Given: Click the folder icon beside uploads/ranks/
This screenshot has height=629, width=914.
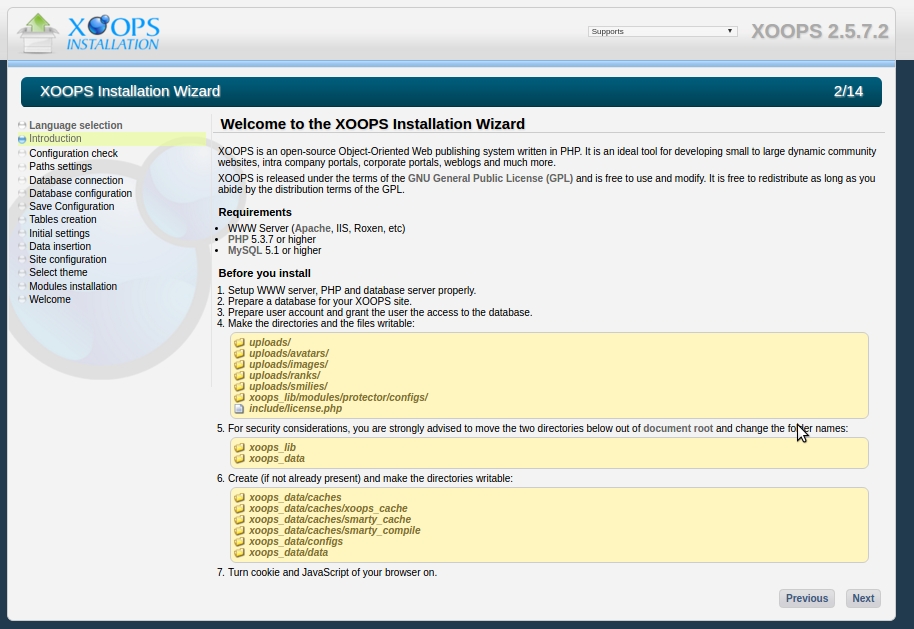Looking at the screenshot, I should pyautogui.click(x=239, y=376).
